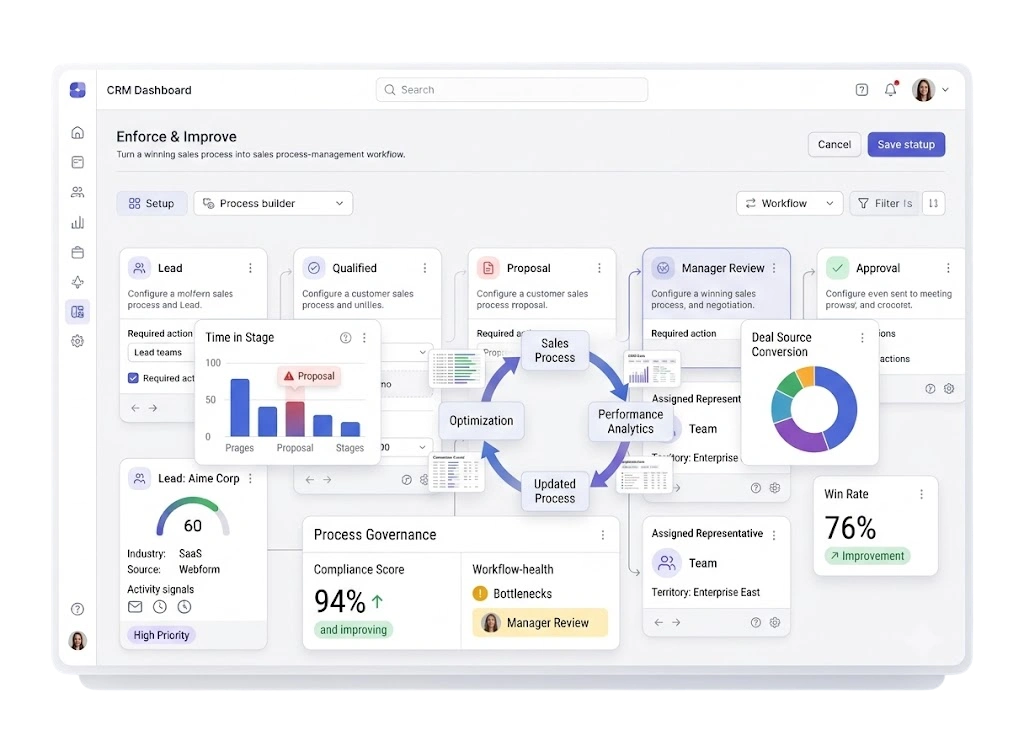Open the settings gear in the sidebar
Screen dimensions: 1024x741
click(78, 341)
